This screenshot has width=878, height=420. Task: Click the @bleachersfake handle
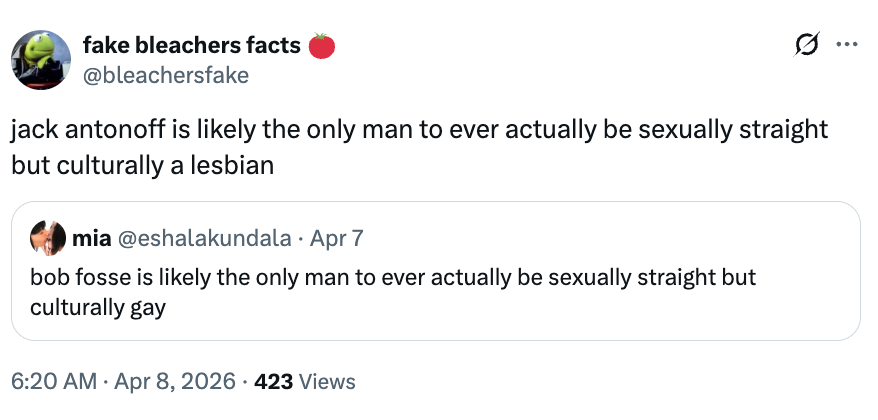point(165,75)
